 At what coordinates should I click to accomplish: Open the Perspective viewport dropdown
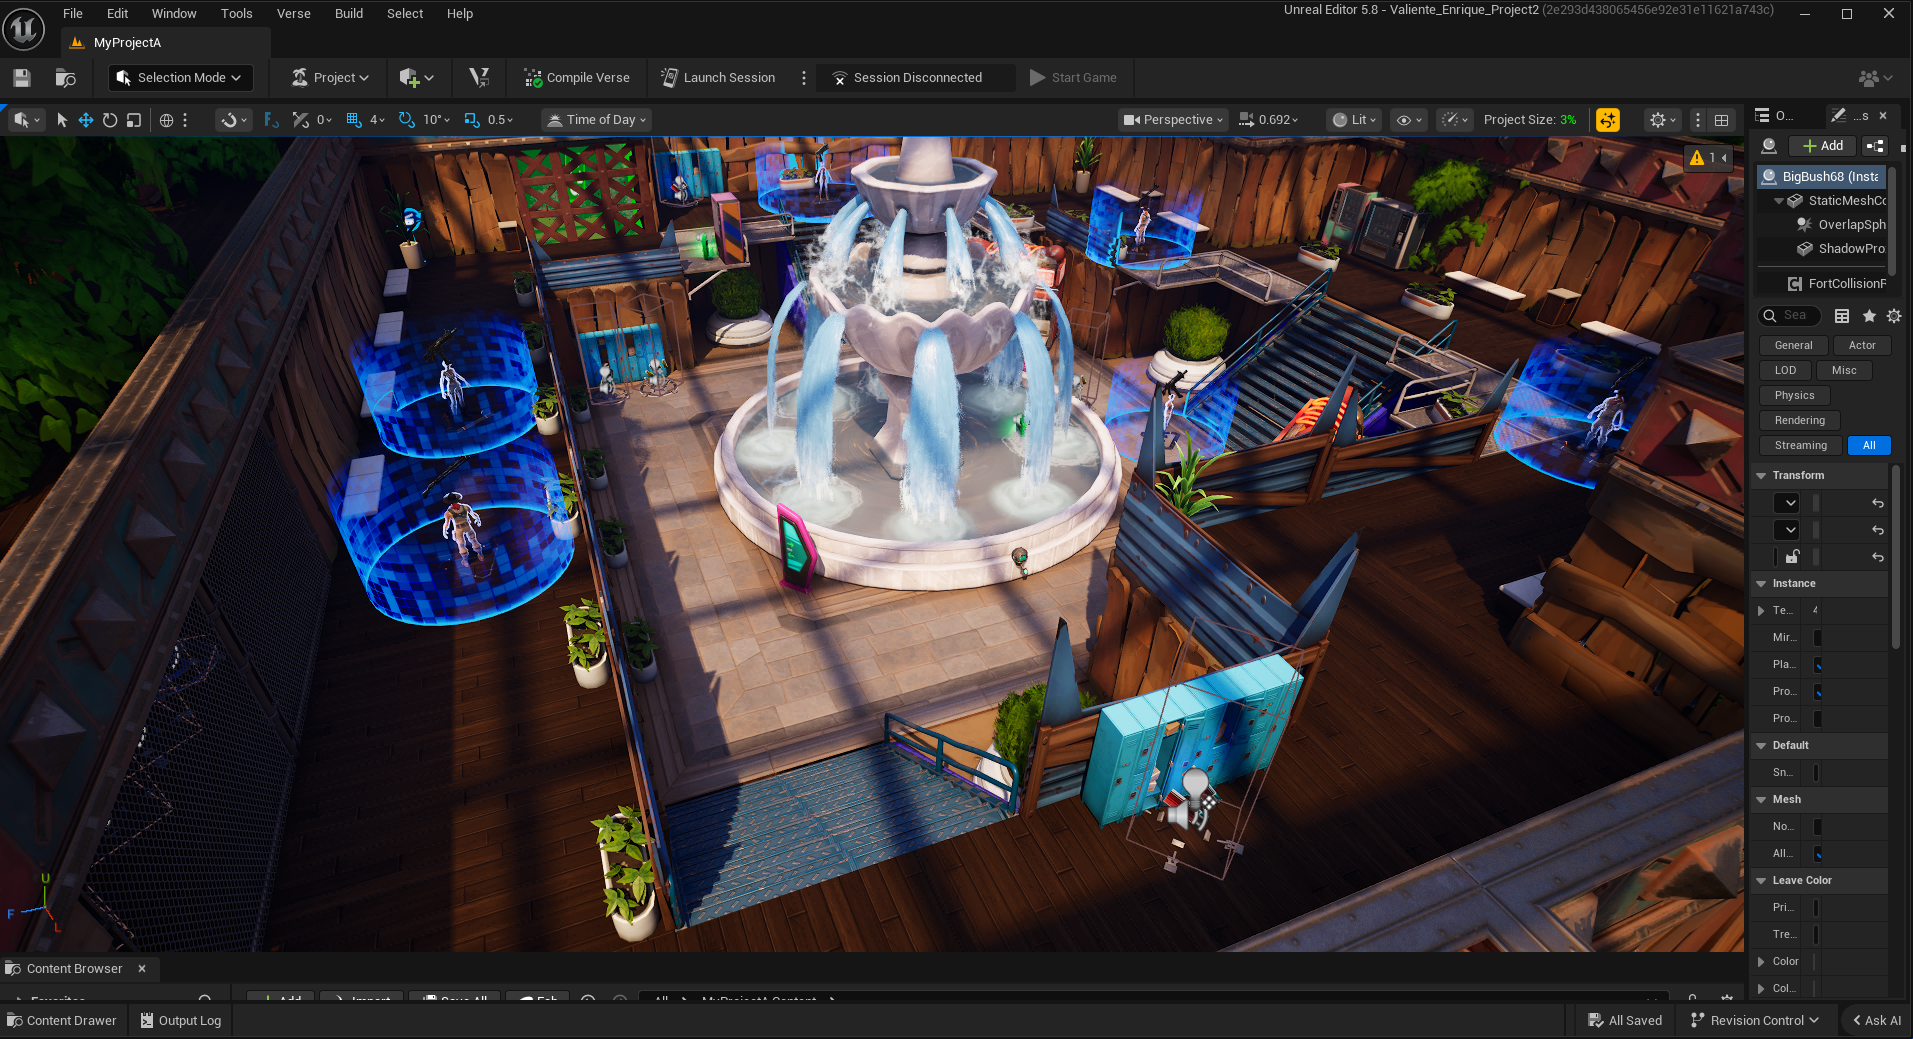click(1173, 120)
